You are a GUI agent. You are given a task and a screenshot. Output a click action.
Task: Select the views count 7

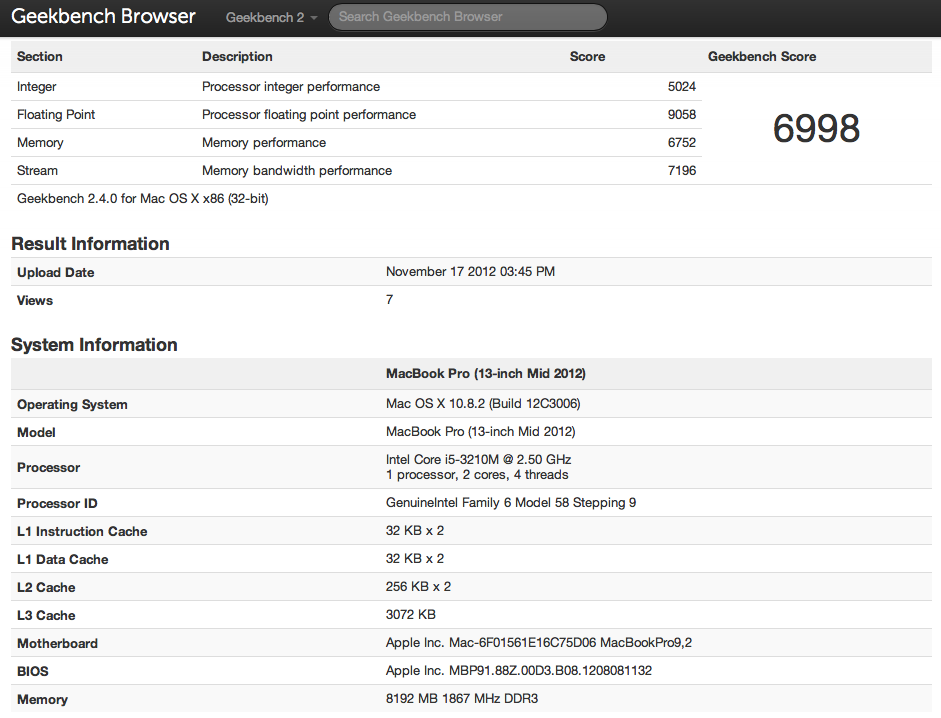pos(389,300)
